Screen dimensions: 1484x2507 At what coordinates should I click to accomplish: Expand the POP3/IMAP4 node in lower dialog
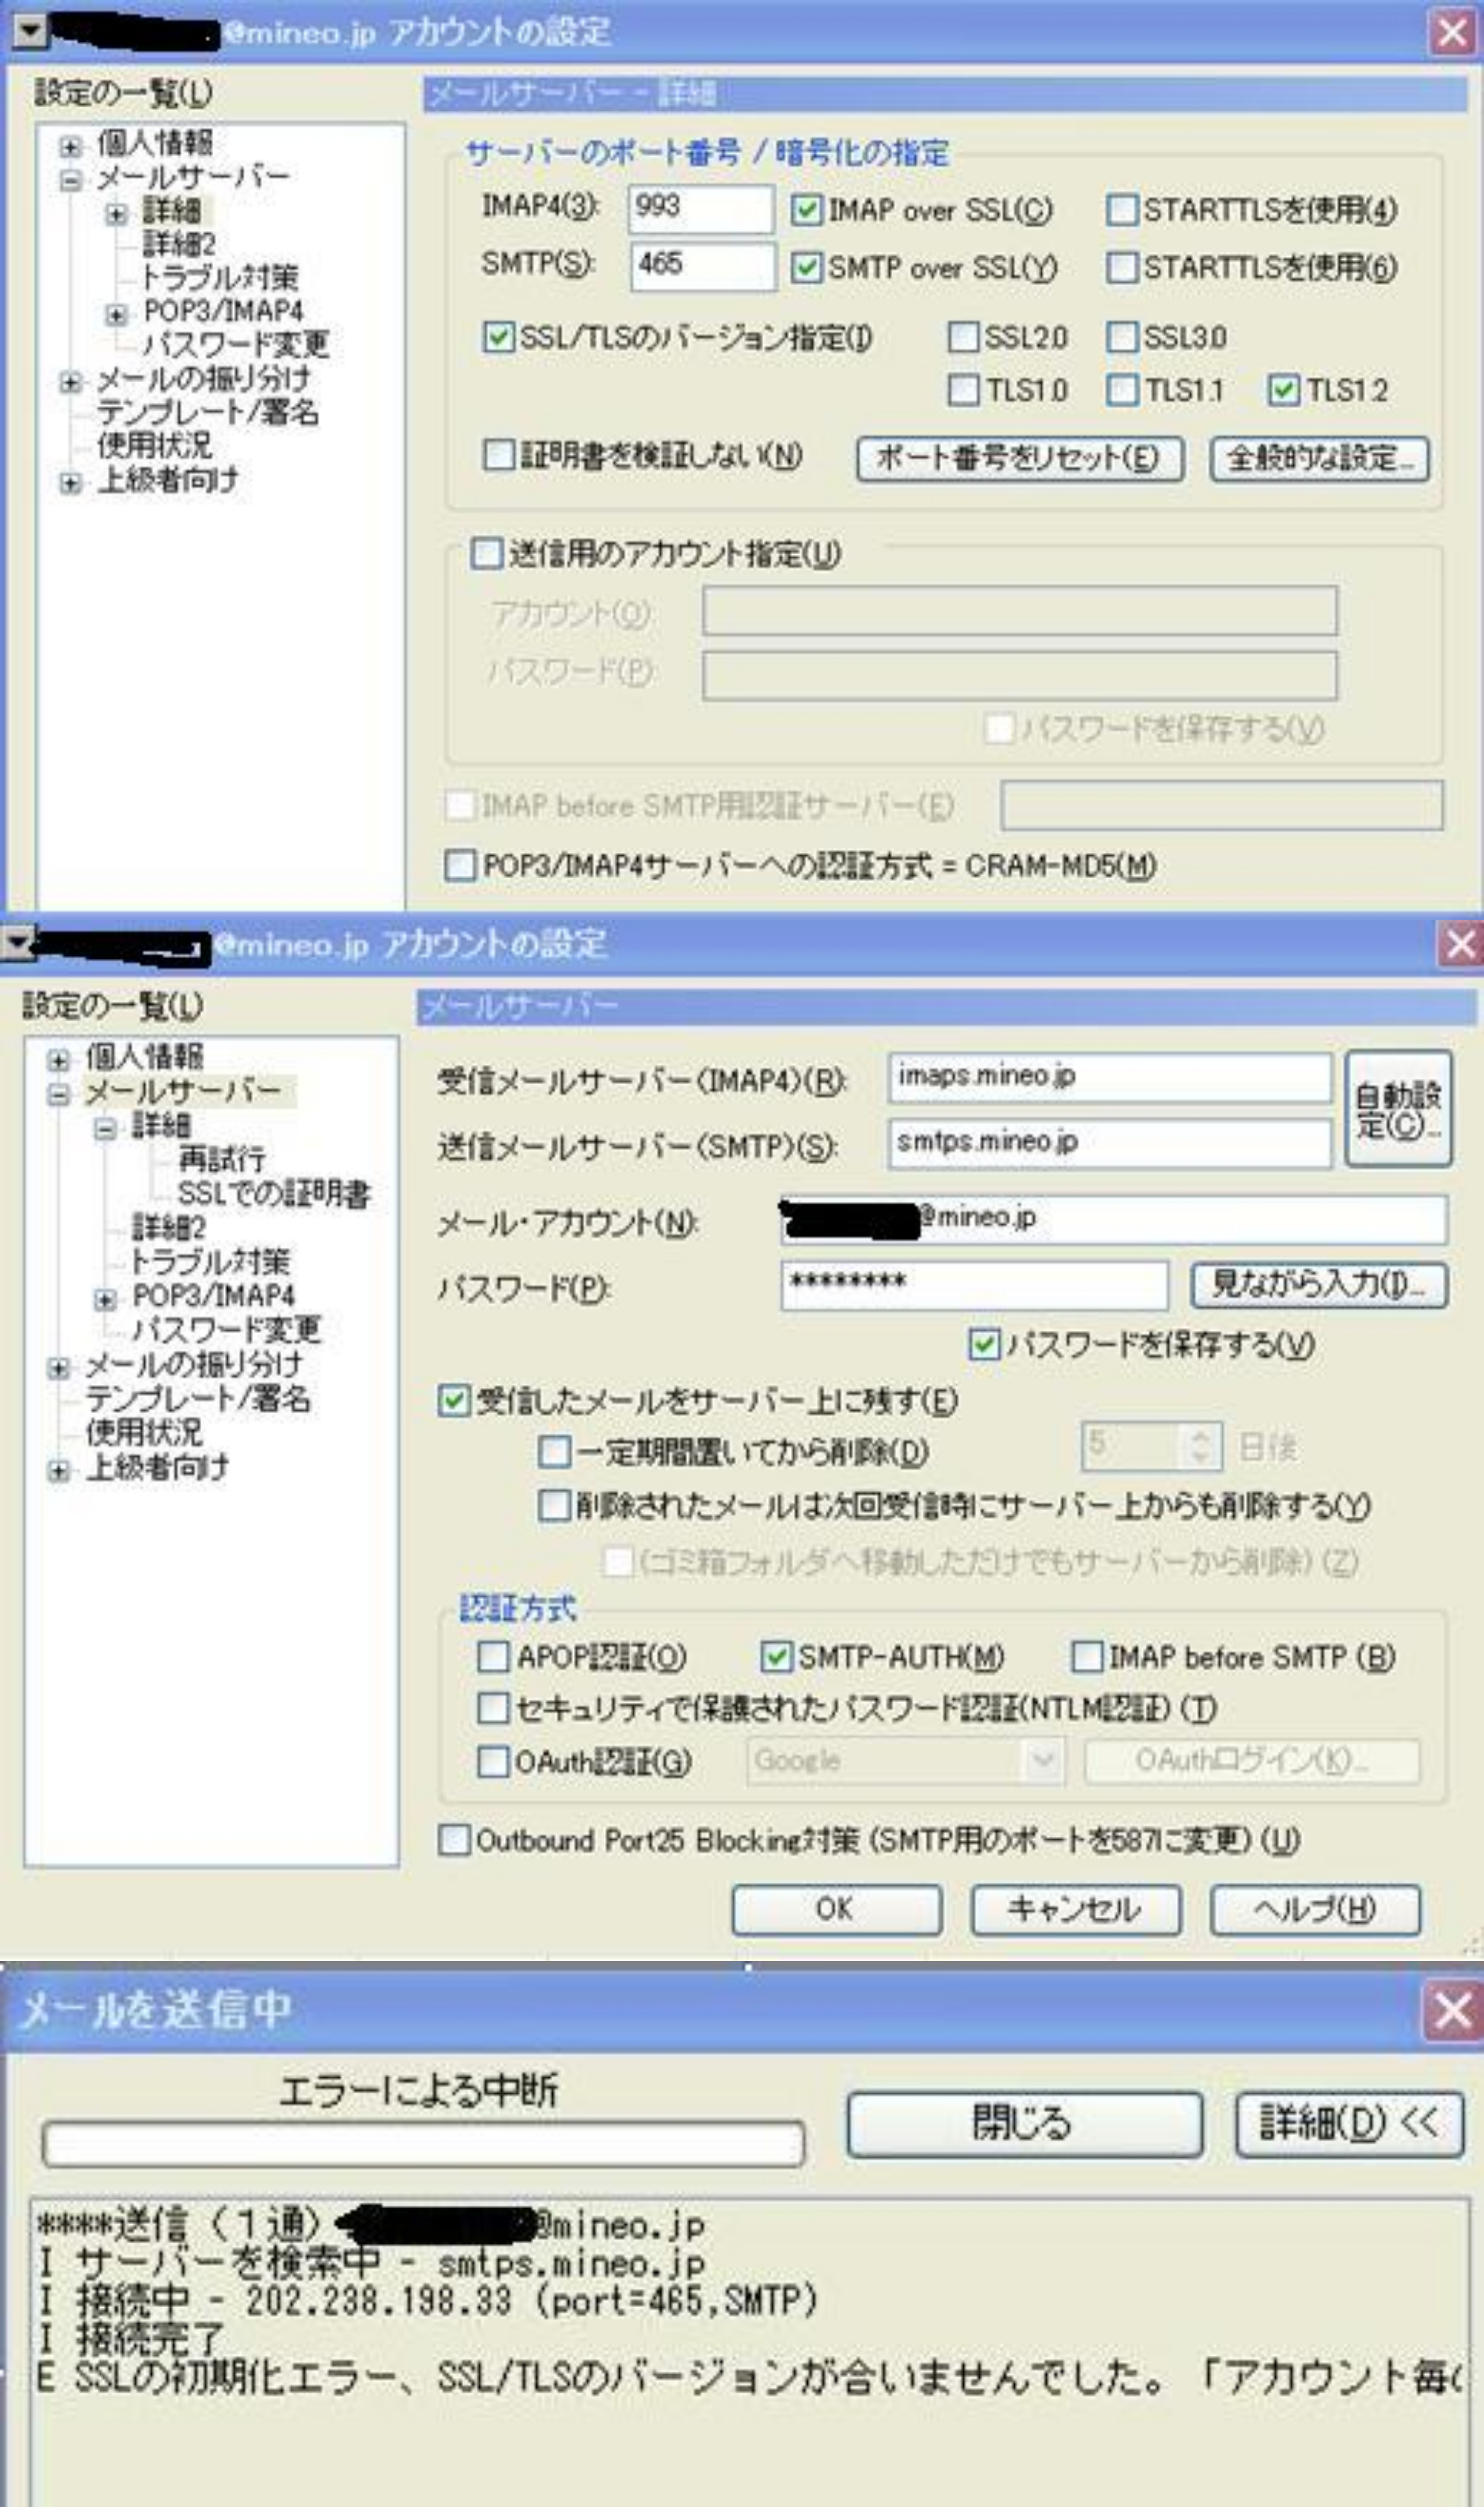tap(105, 1300)
